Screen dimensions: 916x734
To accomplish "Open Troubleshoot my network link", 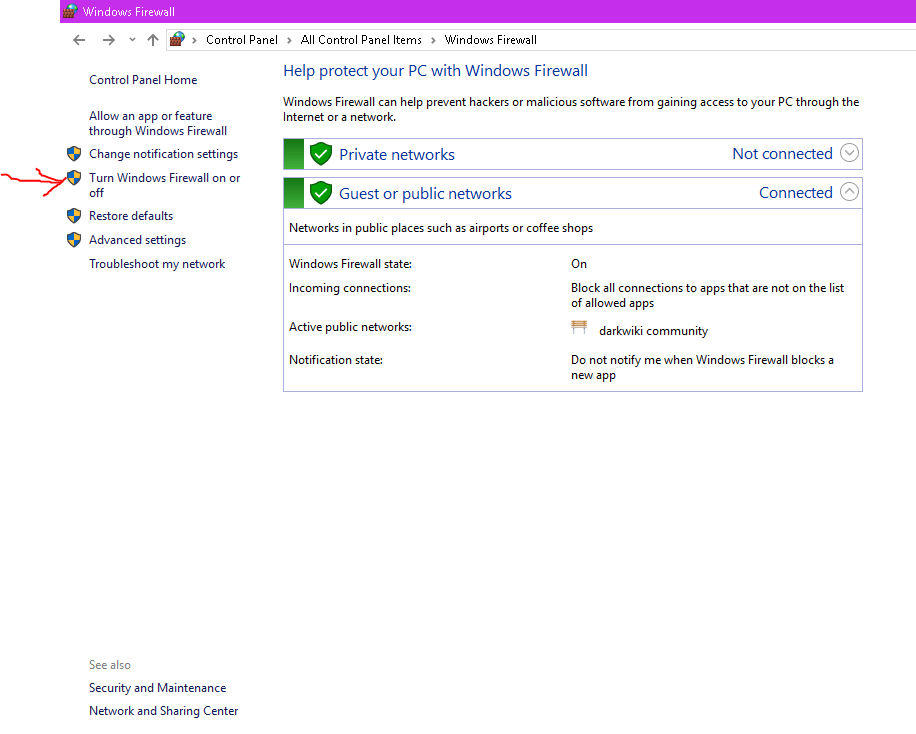I will pyautogui.click(x=157, y=264).
